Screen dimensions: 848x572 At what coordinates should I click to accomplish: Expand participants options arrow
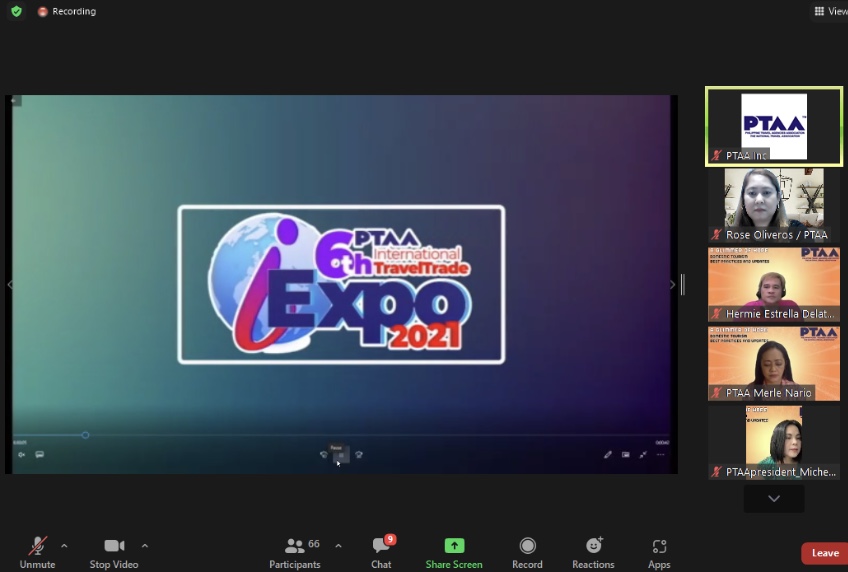339,546
